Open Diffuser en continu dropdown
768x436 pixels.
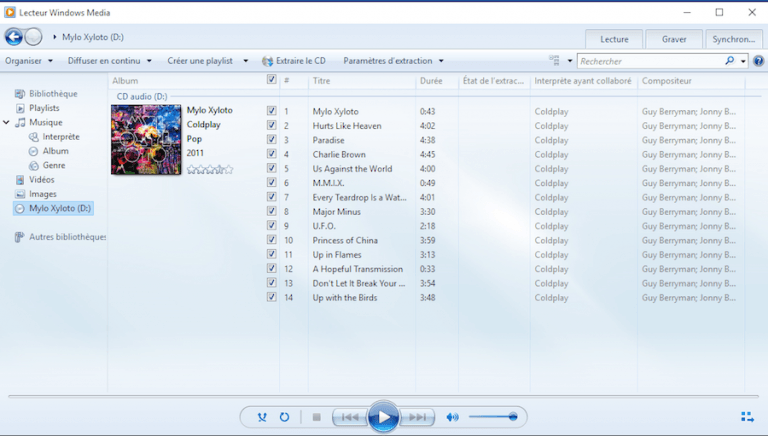[x=110, y=61]
